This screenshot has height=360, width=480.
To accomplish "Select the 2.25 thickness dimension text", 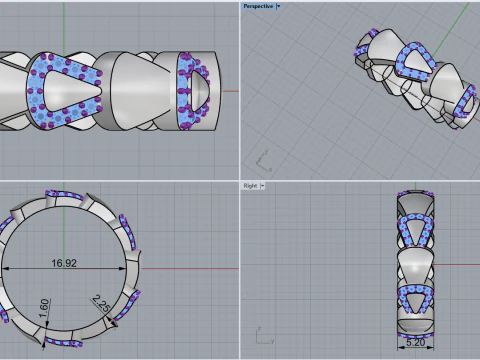I will [x=101, y=303].
